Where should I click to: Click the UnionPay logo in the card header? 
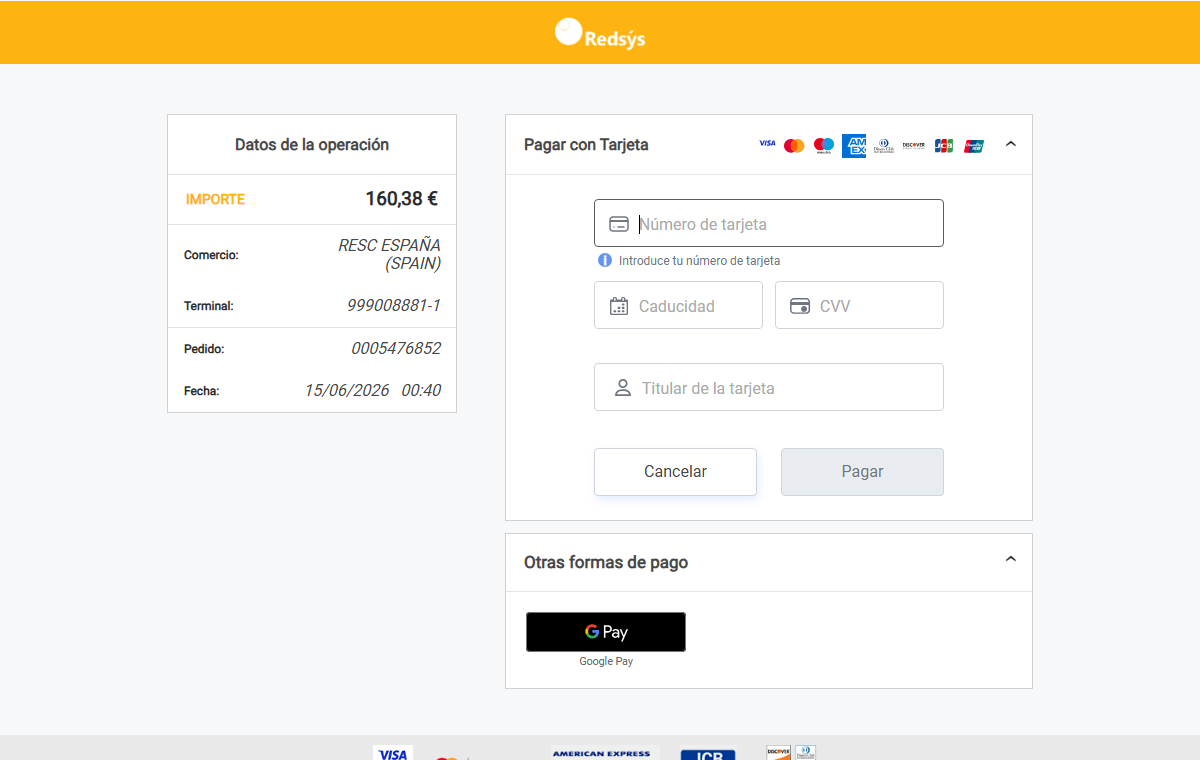pos(974,145)
